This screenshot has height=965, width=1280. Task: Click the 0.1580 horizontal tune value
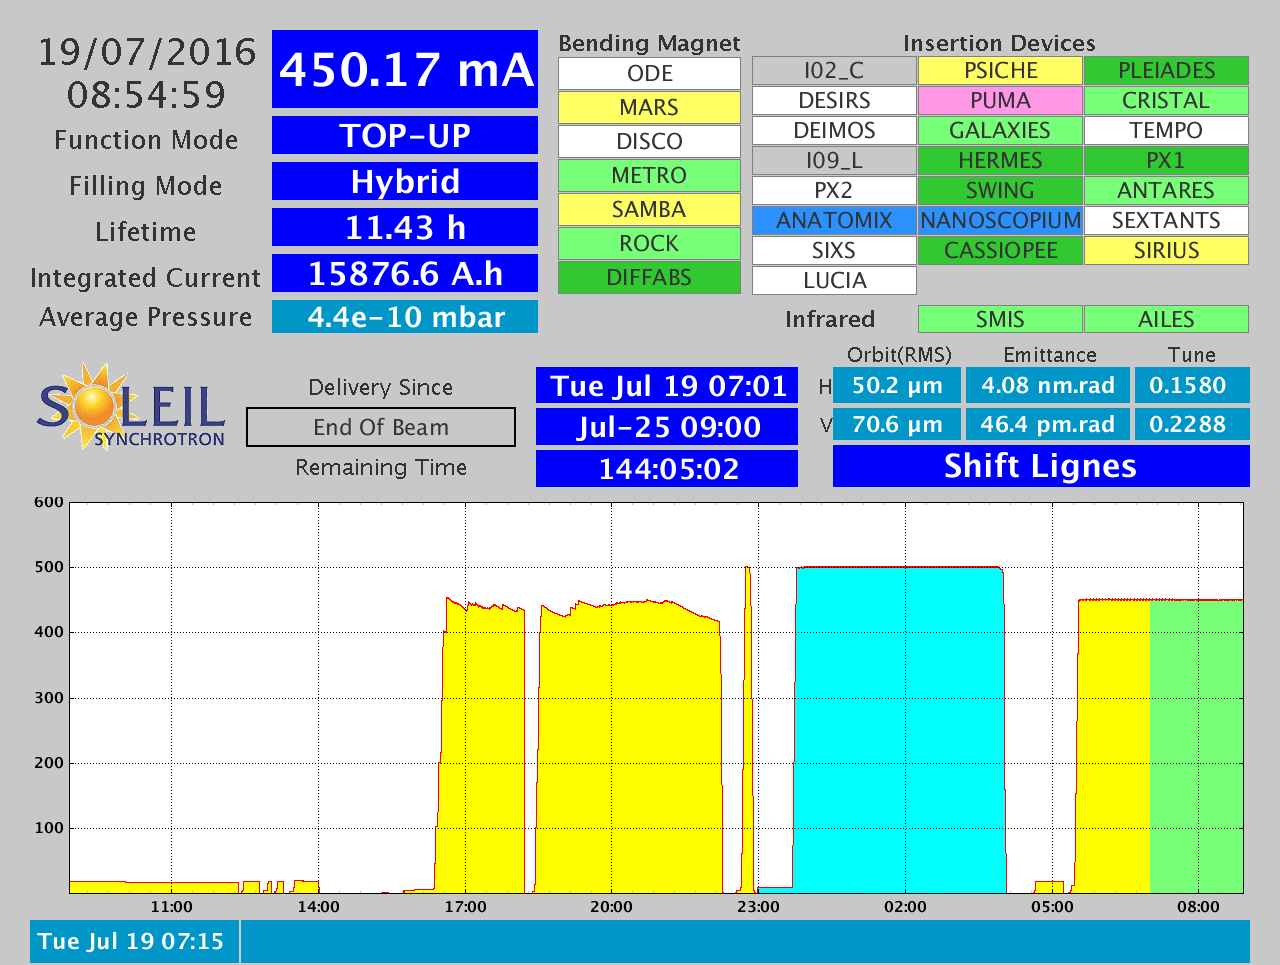pyautogui.click(x=1192, y=385)
